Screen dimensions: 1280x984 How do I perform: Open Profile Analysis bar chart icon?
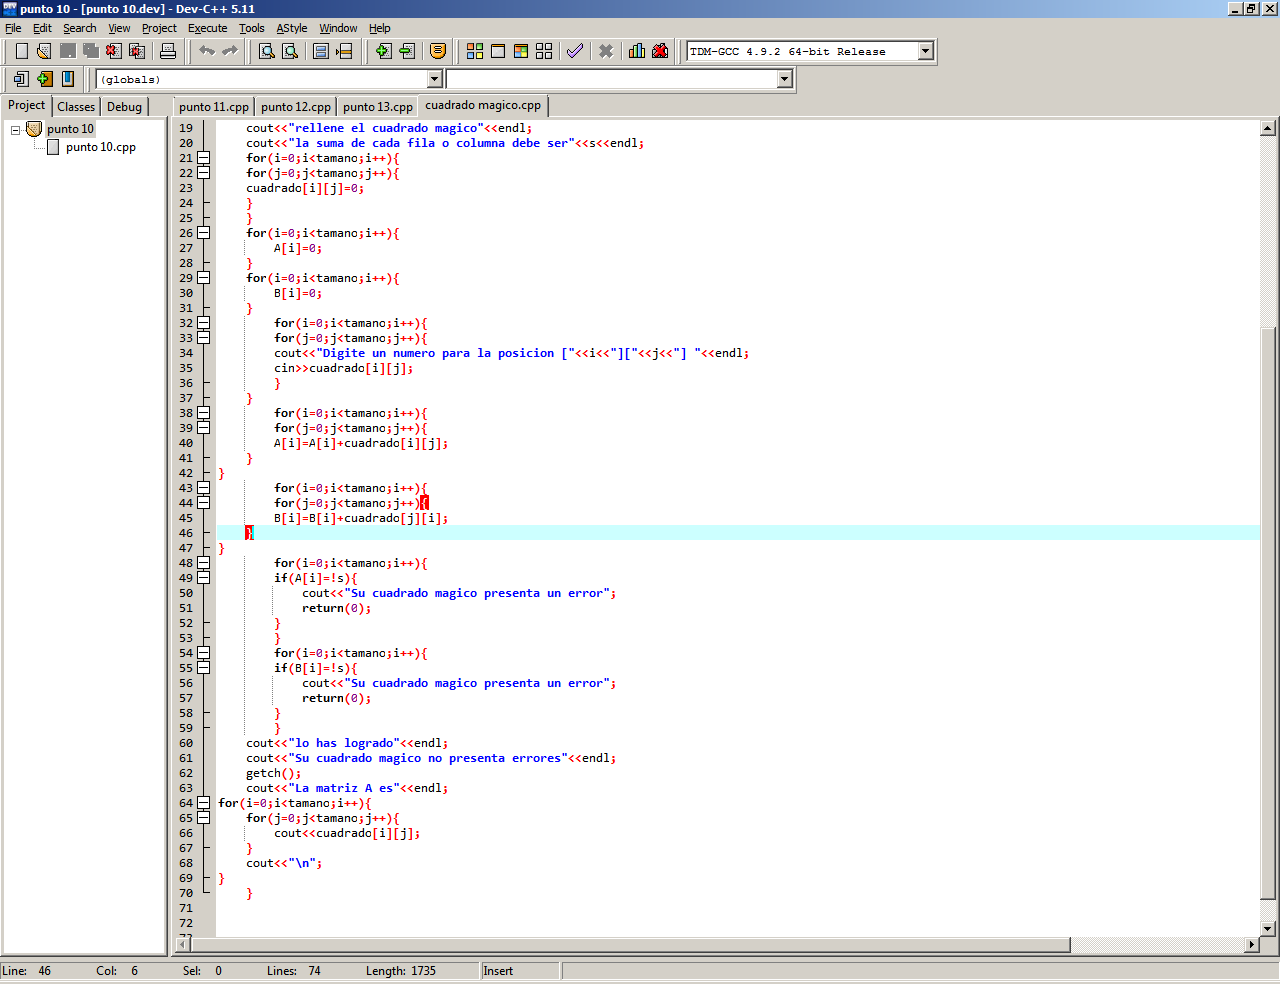click(636, 51)
